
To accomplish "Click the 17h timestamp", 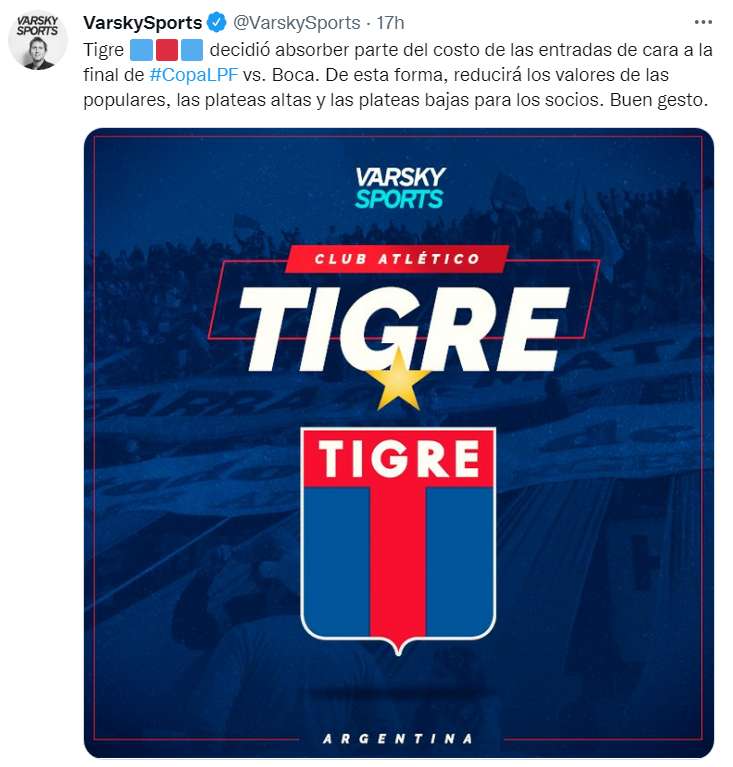I will [x=390, y=23].
